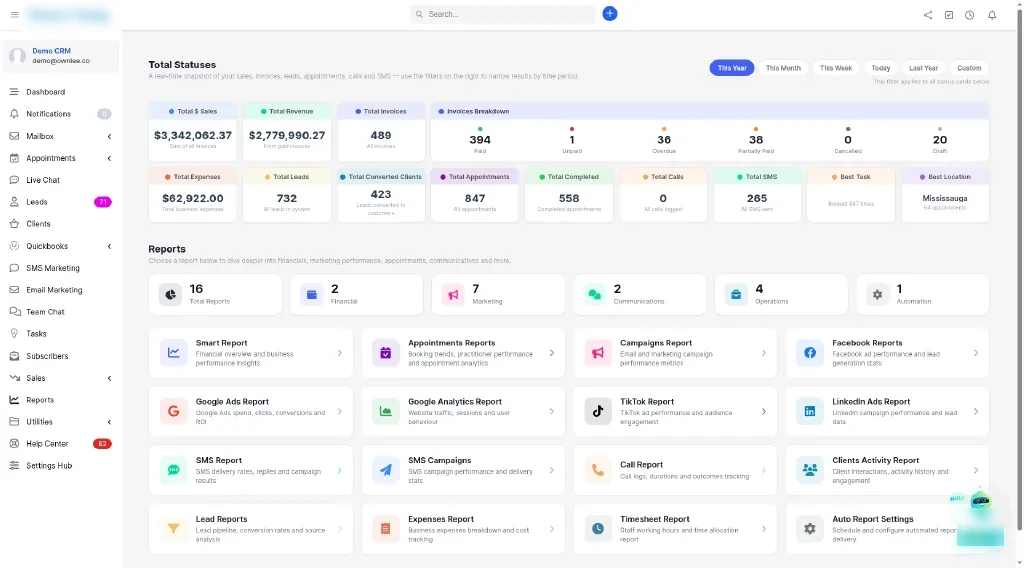This screenshot has height=568, width=1024.
Task: Select the Last Year filter
Action: [x=923, y=68]
